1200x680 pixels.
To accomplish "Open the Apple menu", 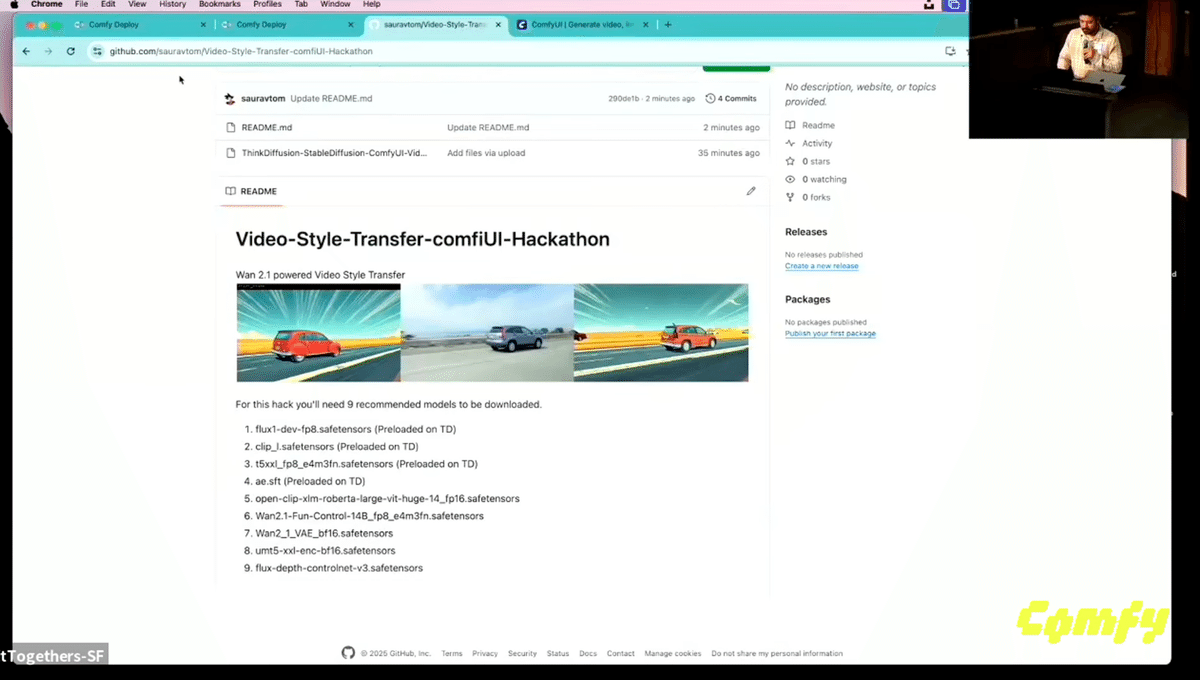I will pos(14,4).
